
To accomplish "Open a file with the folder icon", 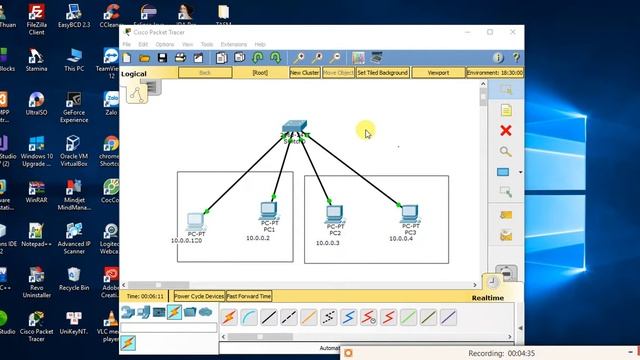I will 144,58.
